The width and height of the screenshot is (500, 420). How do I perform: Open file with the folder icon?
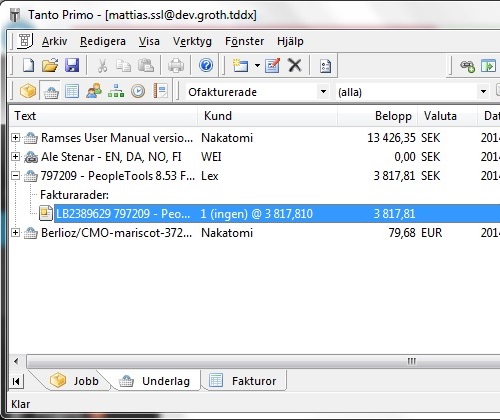50,65
